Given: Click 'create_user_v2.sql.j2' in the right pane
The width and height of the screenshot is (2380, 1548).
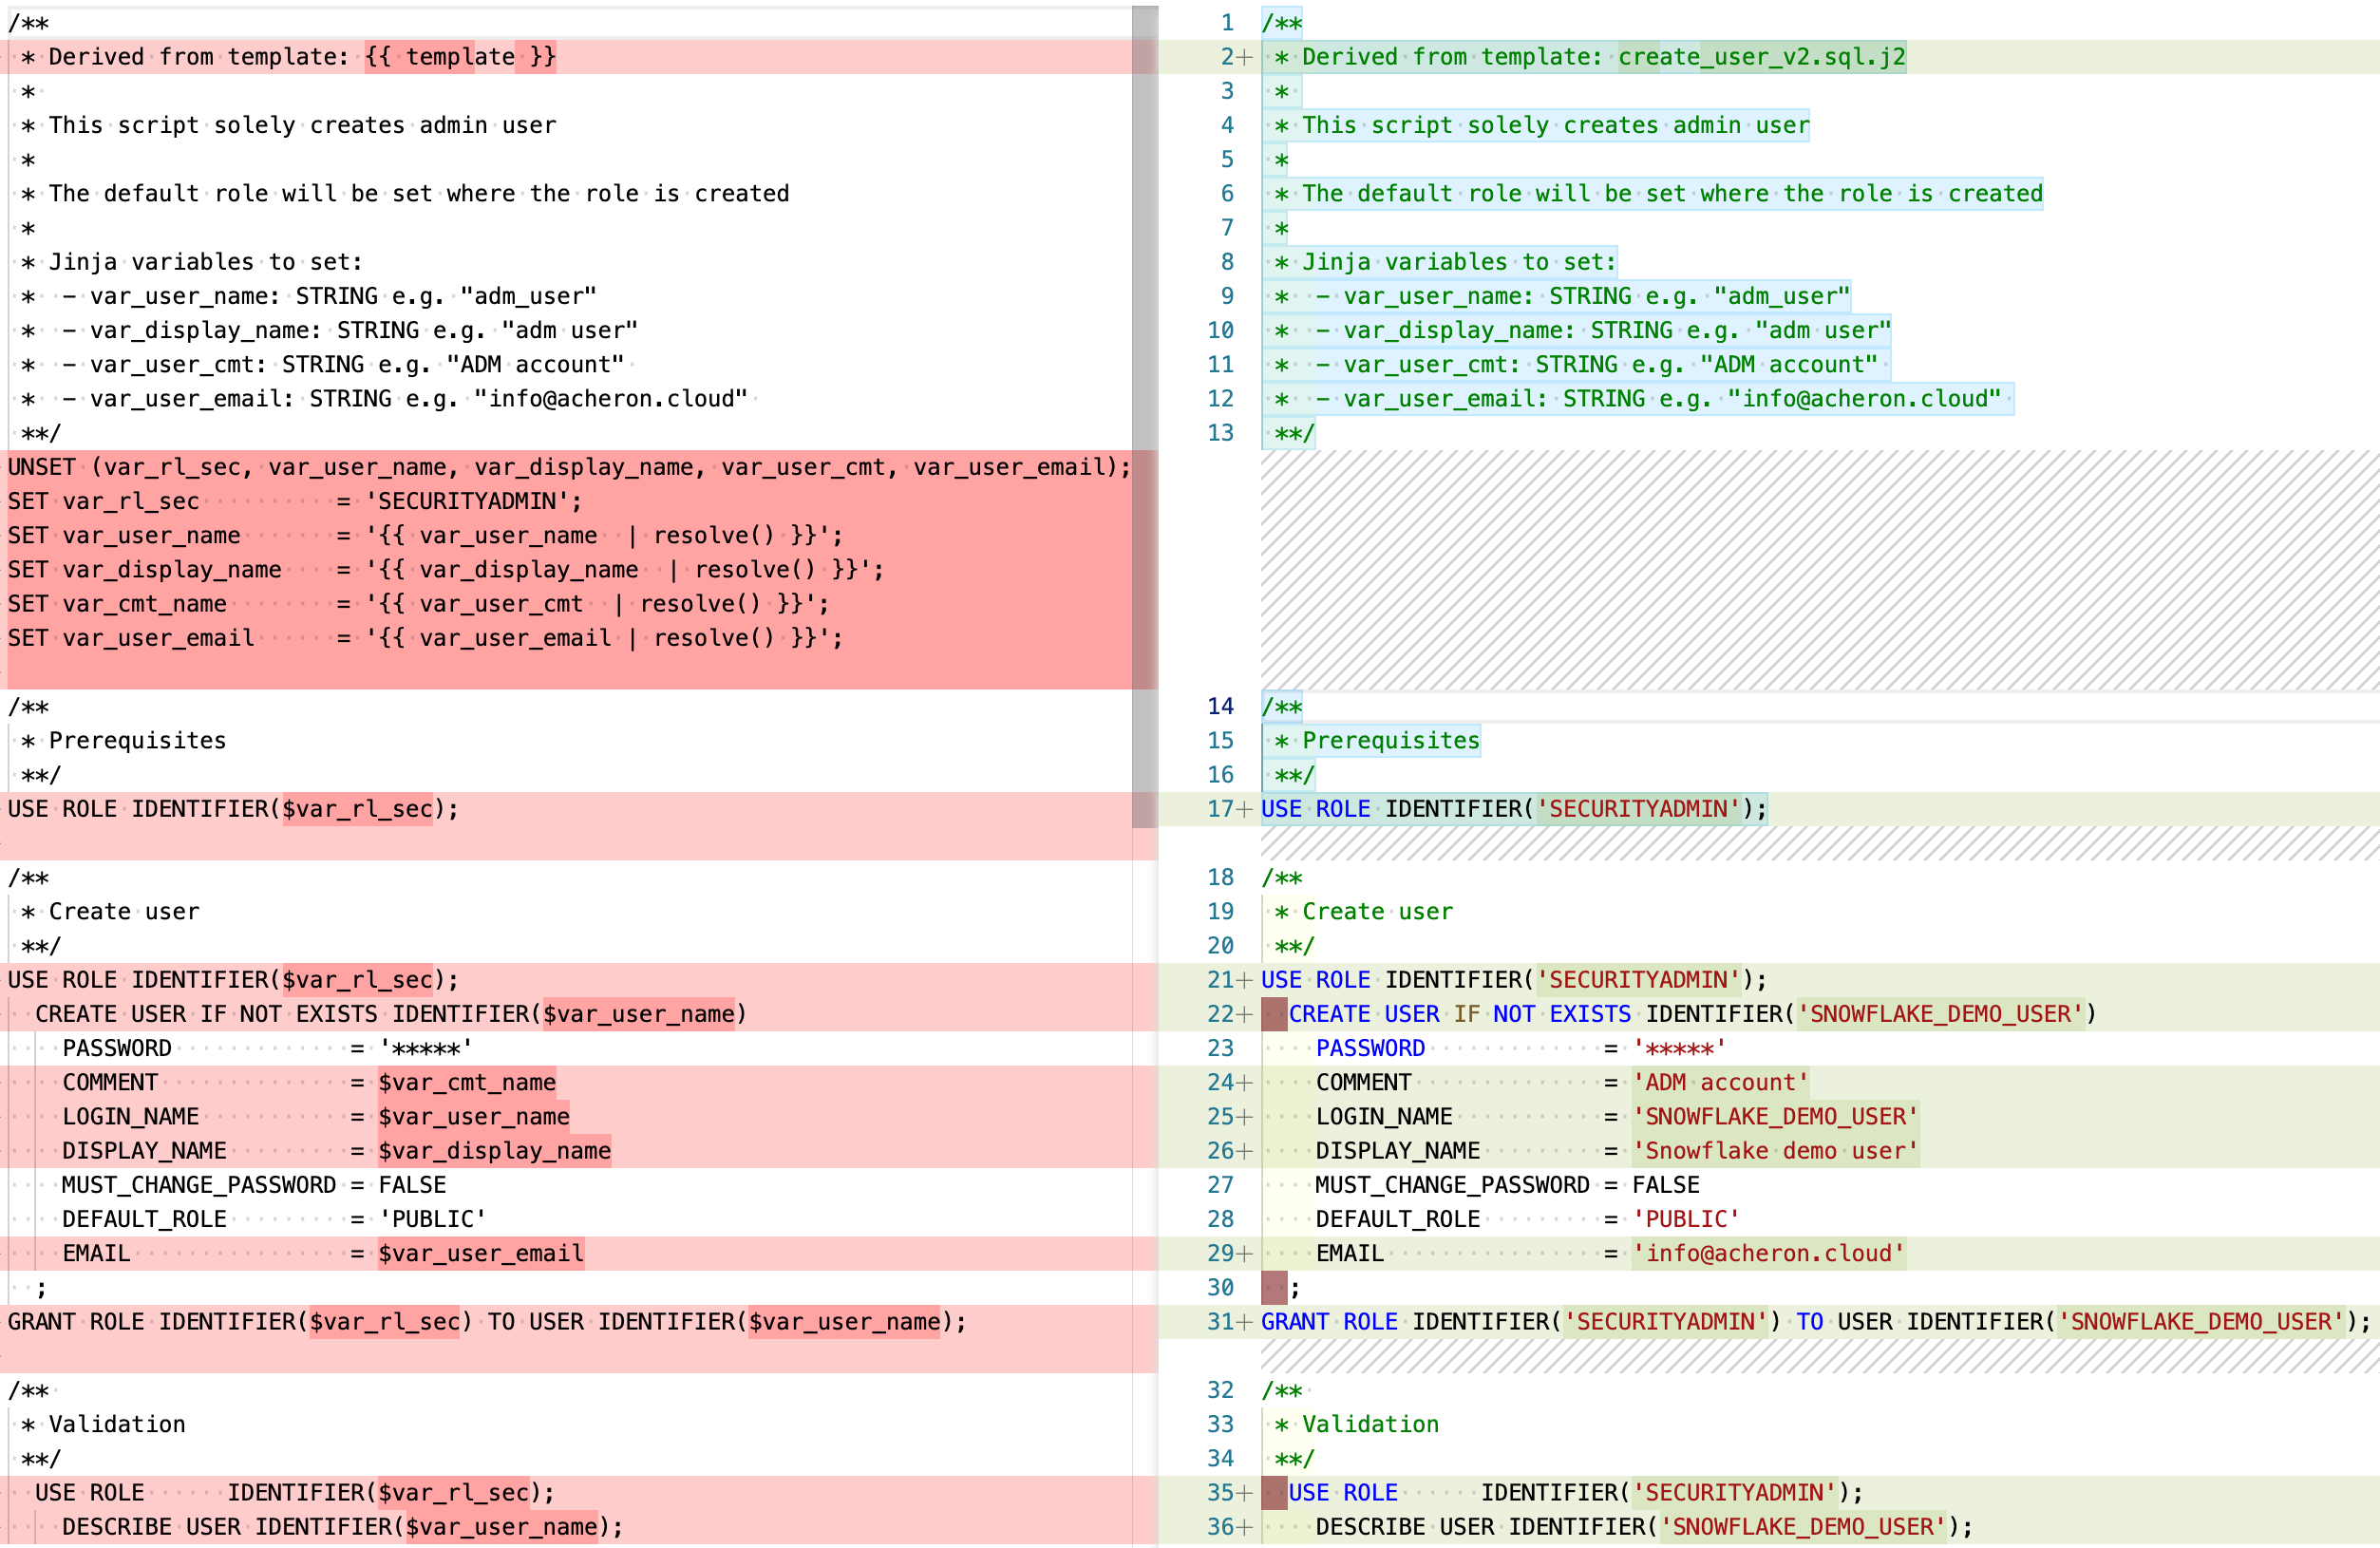Looking at the screenshot, I should [1762, 57].
